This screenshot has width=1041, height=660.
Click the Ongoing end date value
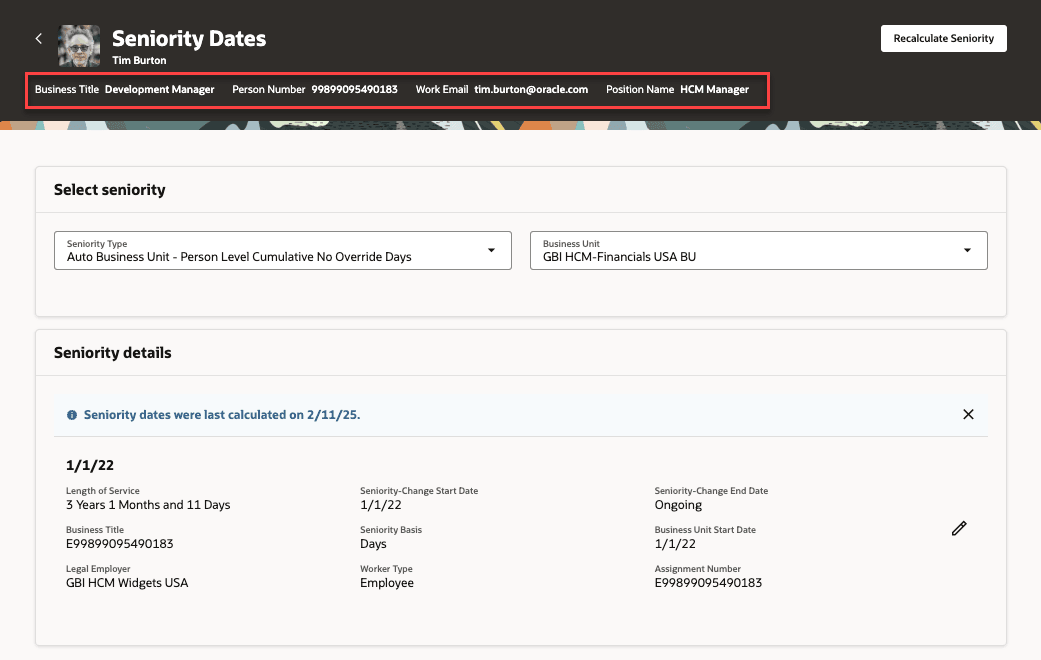(x=678, y=505)
